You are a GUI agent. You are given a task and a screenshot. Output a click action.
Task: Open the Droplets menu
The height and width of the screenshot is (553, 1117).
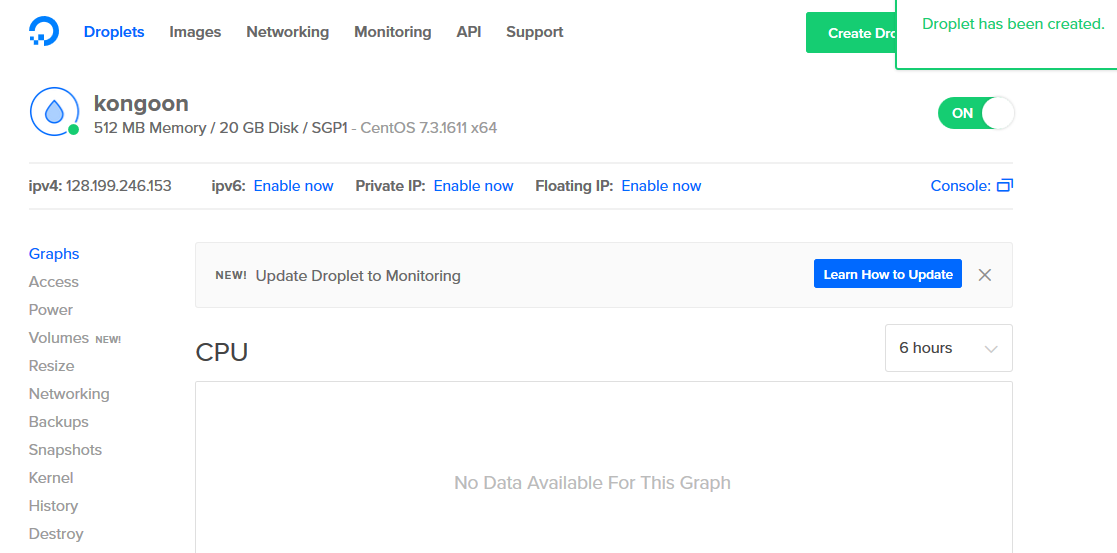[114, 32]
